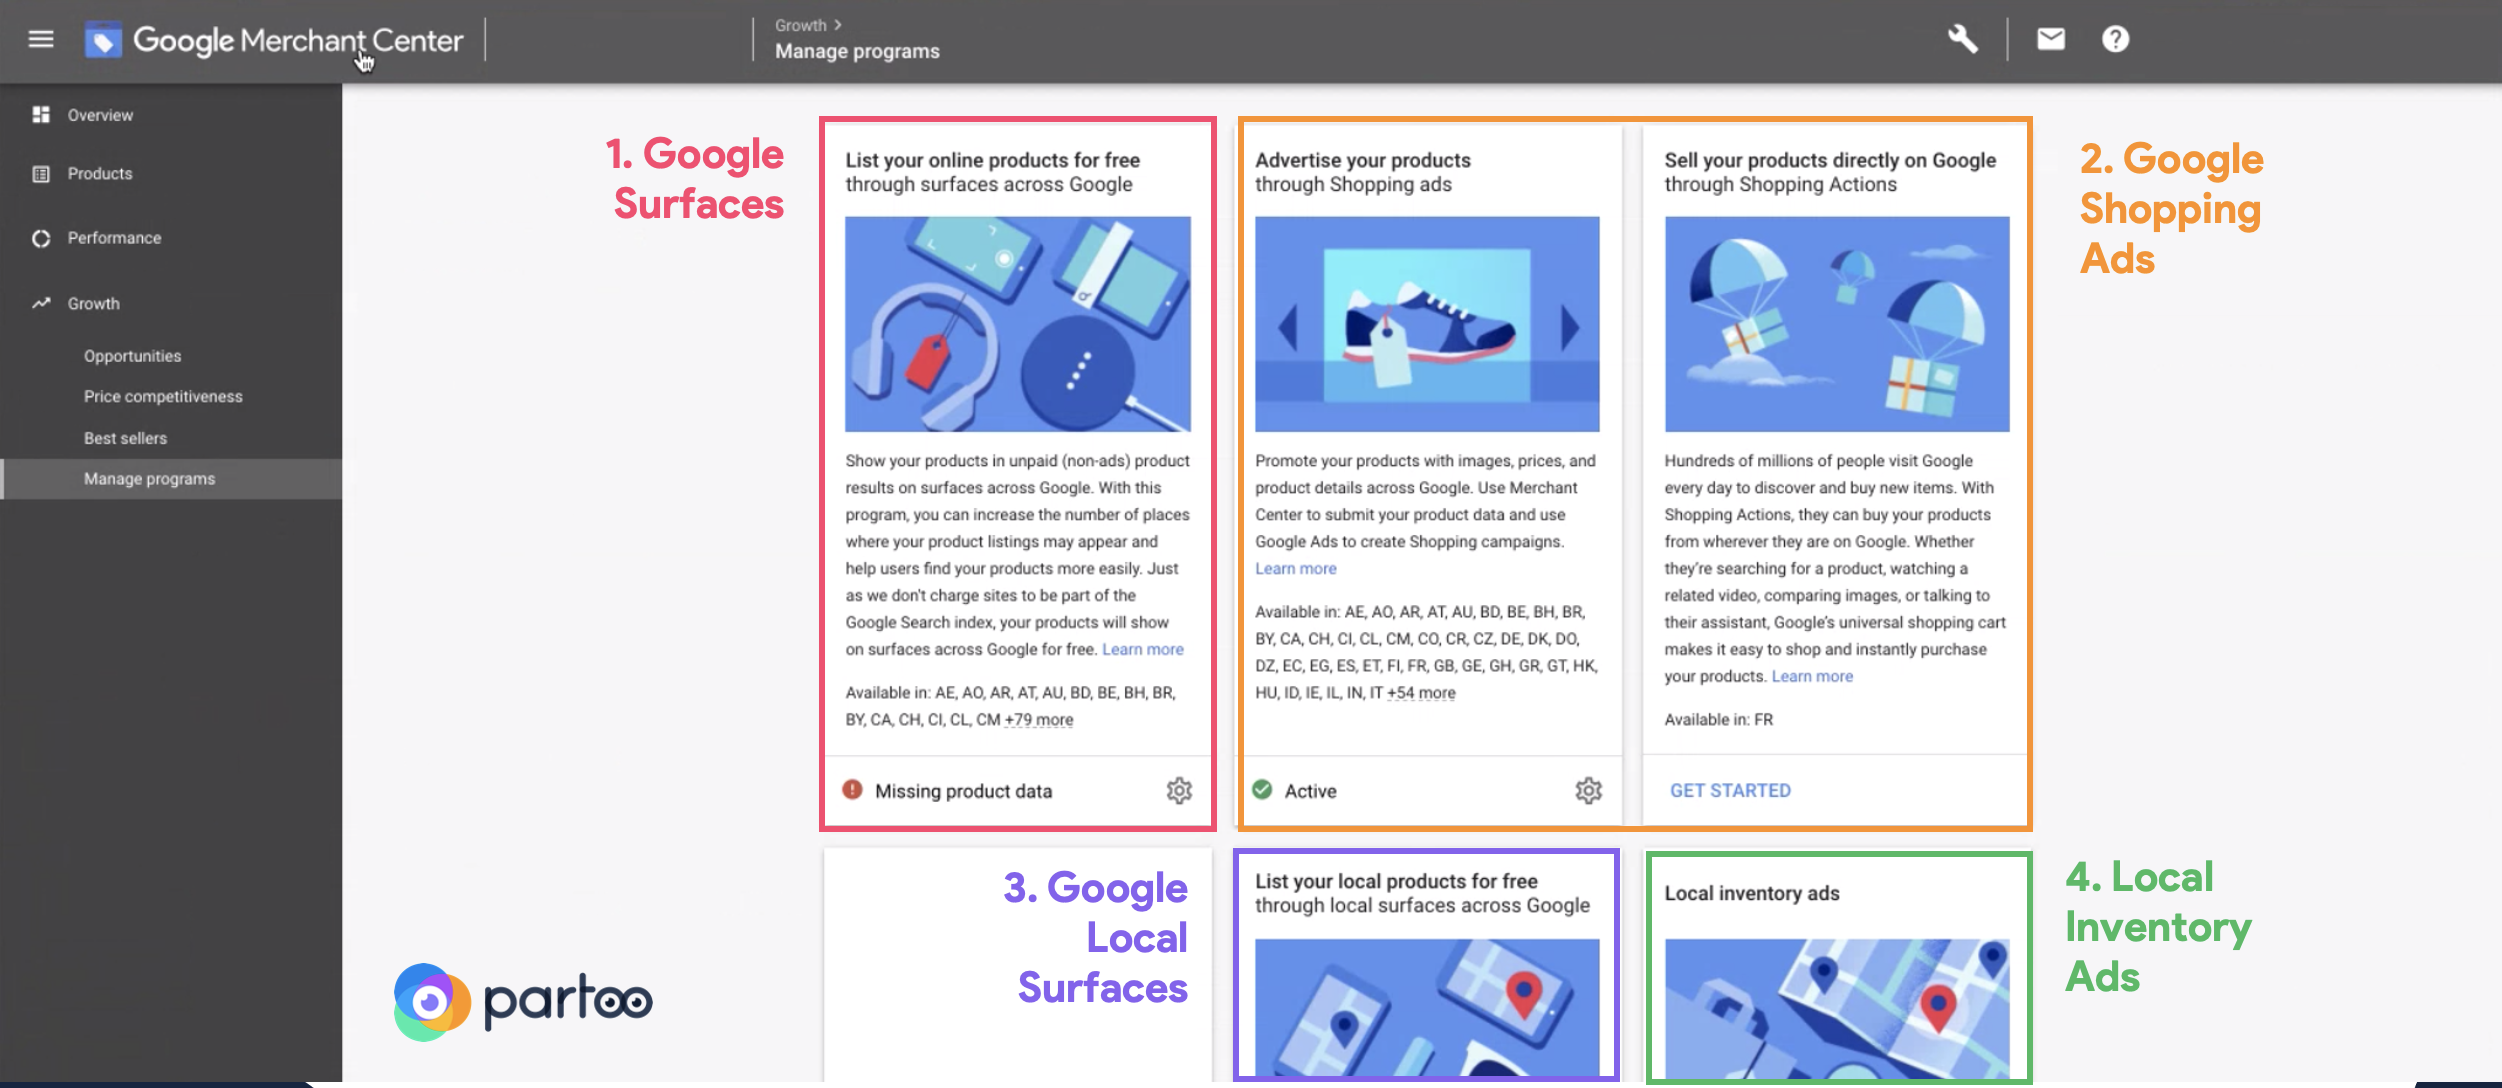Click 'List your local products for free' heading
Image resolution: width=2502 pixels, height=1088 pixels.
click(1396, 881)
